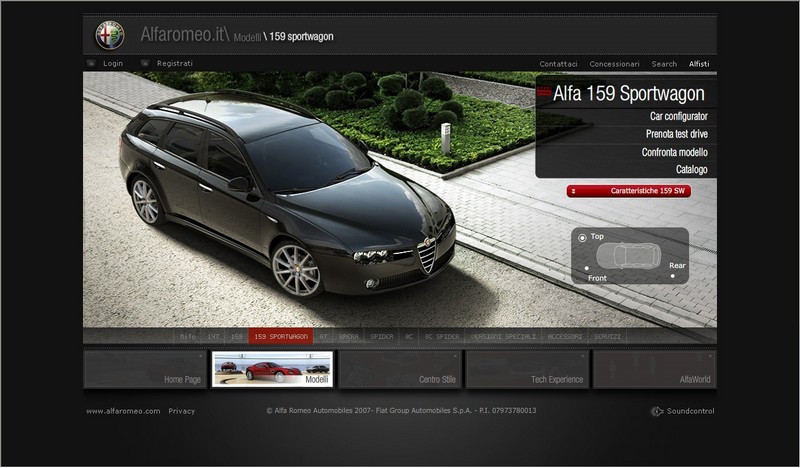Screen dimensions: 800x468
Task: Click the Soundcontrol label
Action: [x=690, y=411]
